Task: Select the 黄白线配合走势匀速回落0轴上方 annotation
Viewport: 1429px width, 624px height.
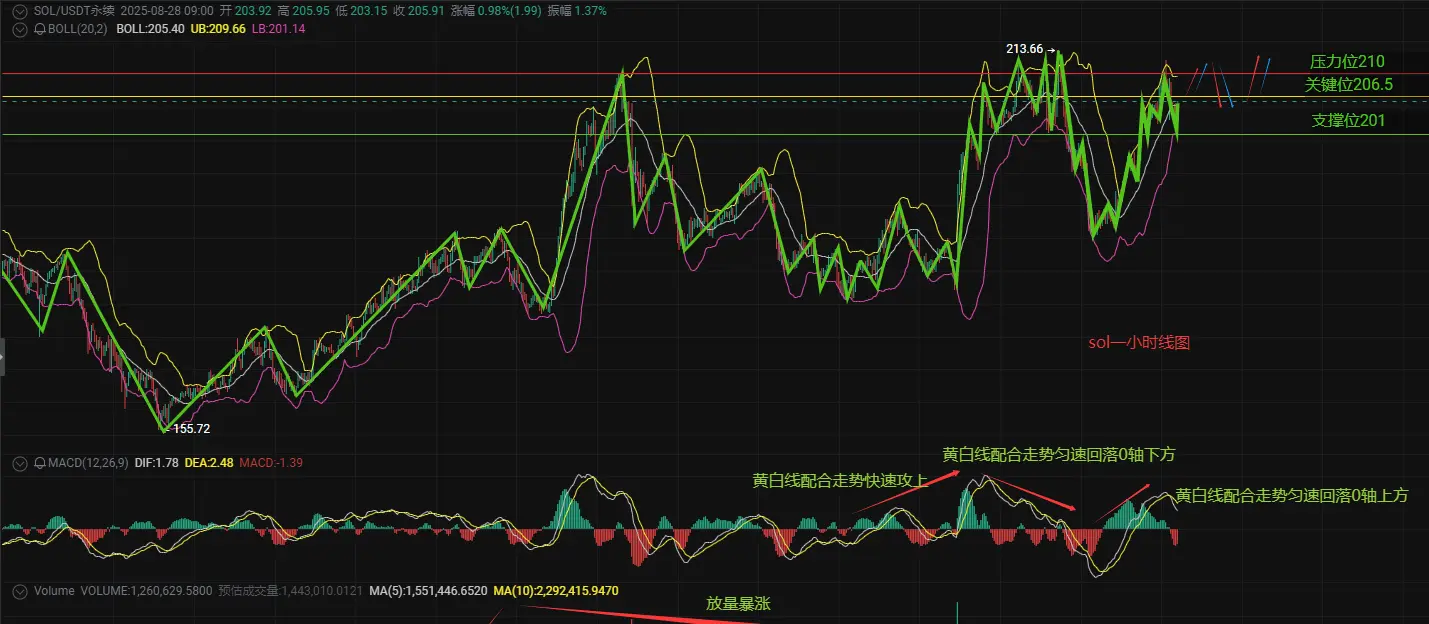Action: pos(1292,495)
